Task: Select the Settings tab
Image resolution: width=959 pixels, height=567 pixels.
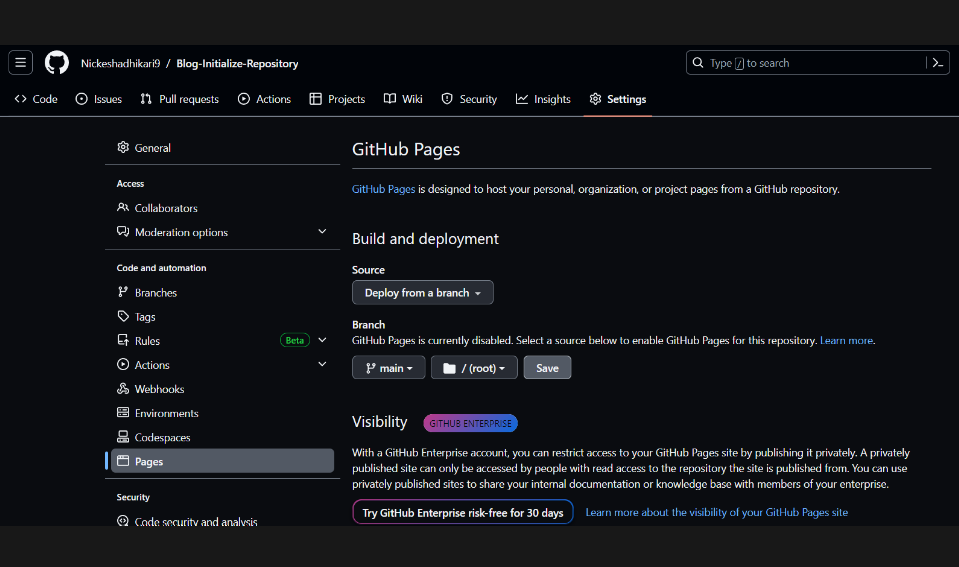Action: tap(618, 99)
